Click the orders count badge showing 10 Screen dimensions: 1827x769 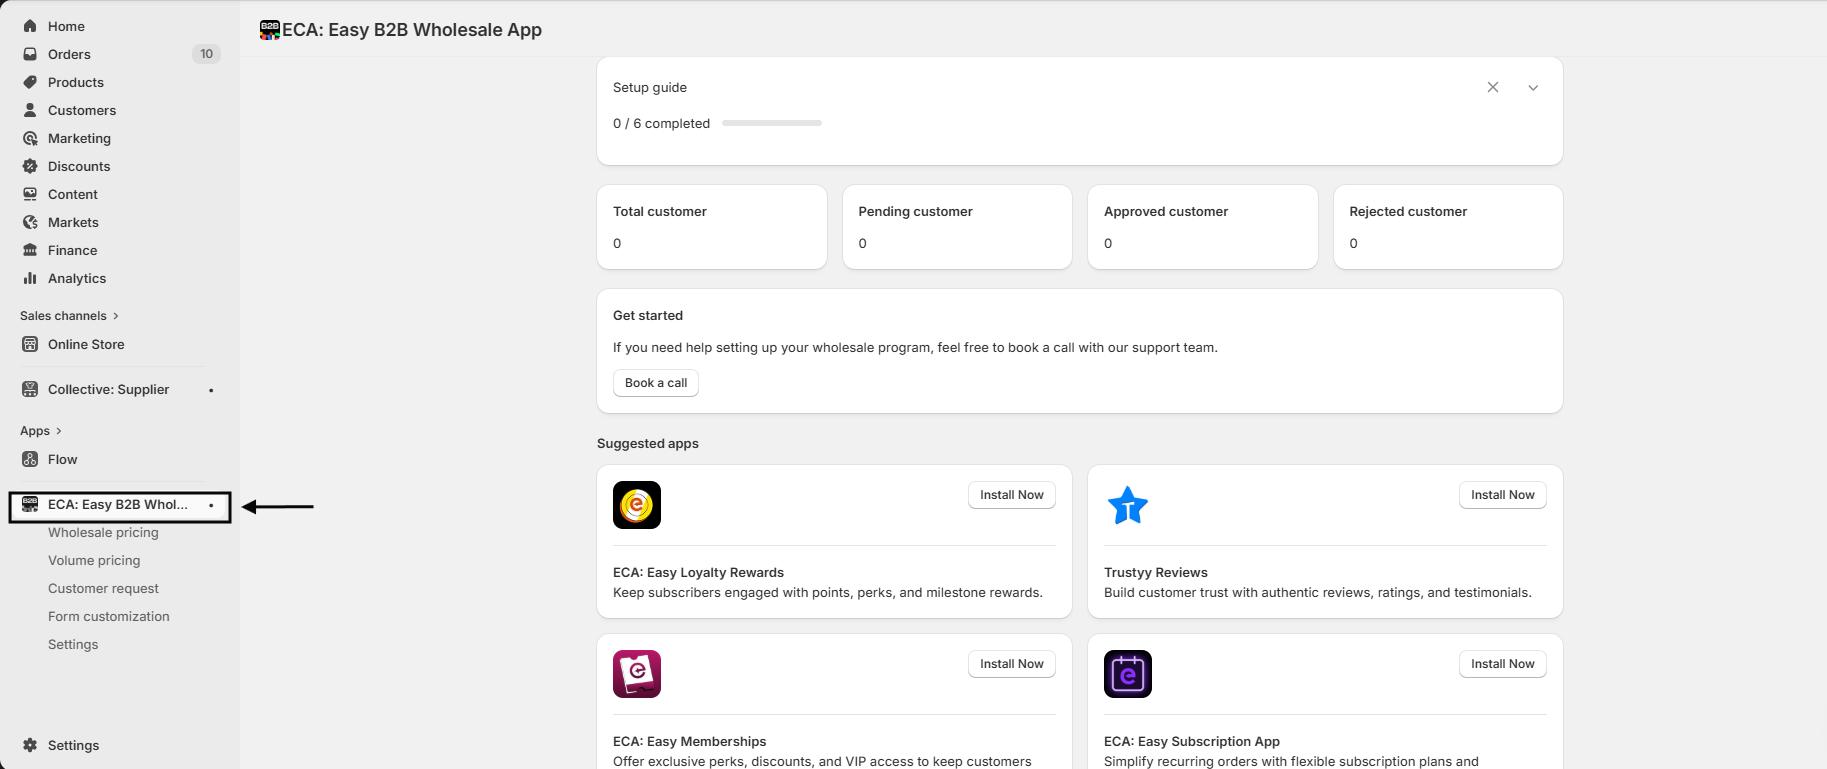[x=206, y=54]
